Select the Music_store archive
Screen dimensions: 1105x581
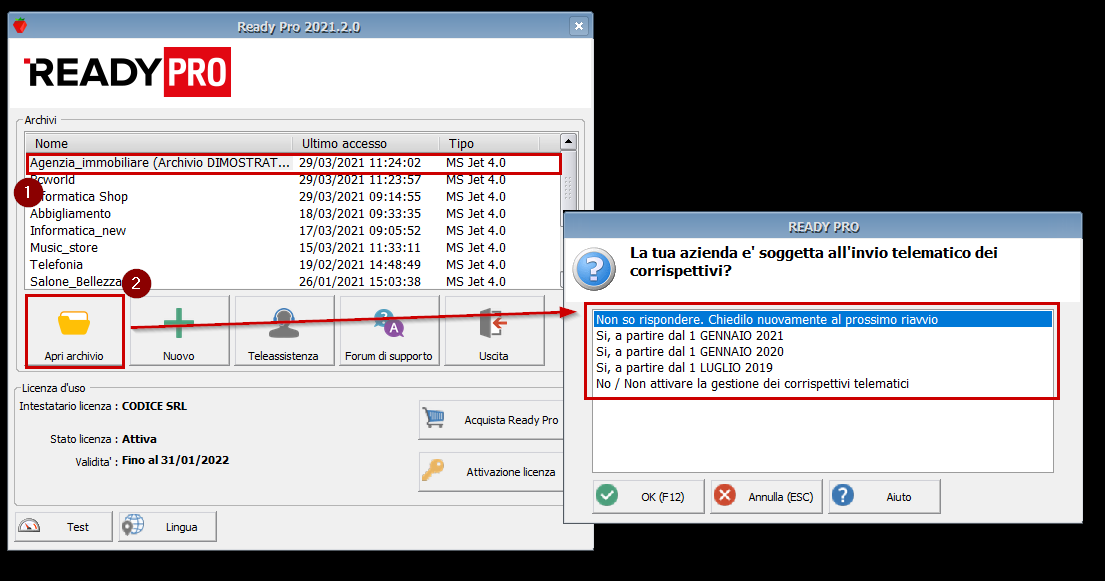click(x=292, y=247)
